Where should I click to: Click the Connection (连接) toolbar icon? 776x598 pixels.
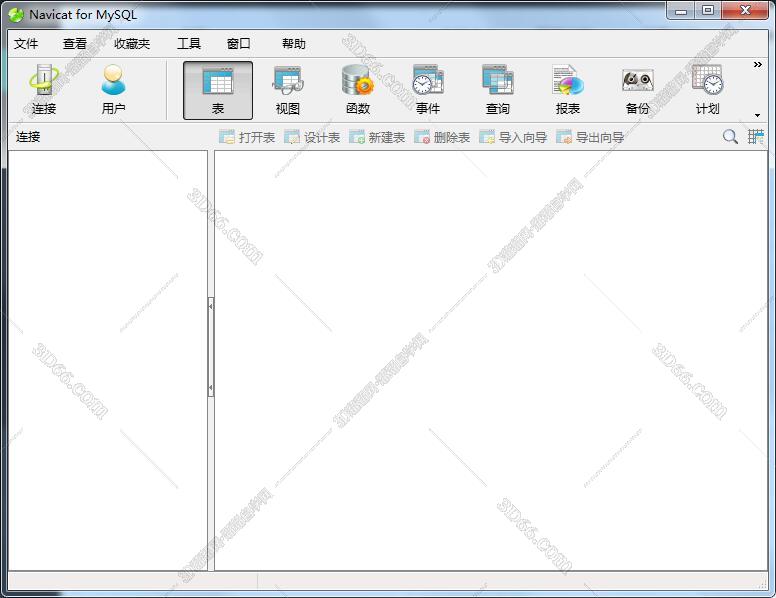point(43,90)
